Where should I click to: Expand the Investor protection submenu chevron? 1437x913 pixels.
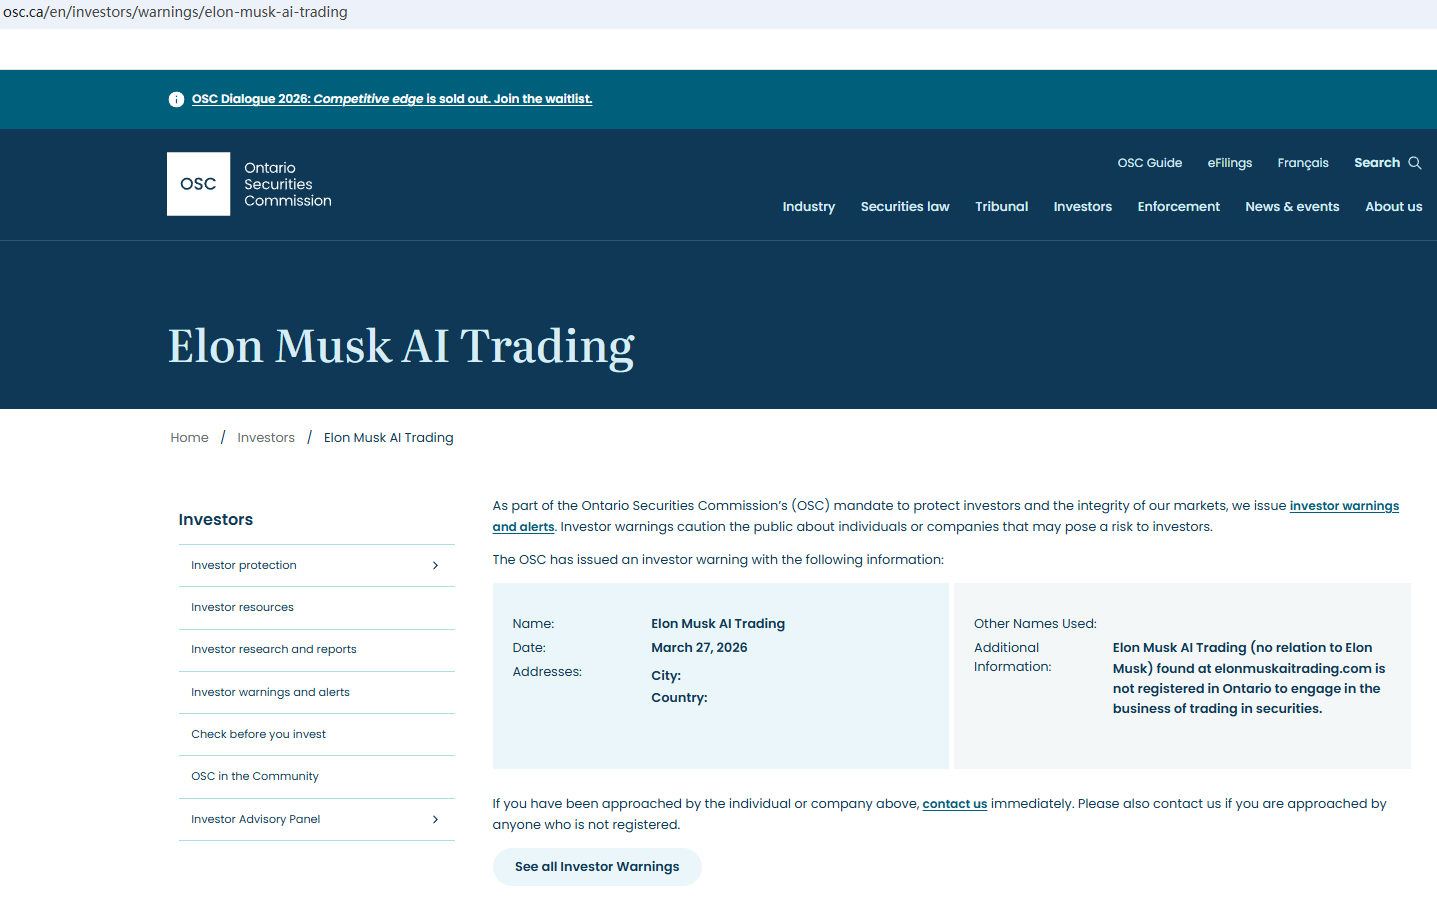point(435,566)
